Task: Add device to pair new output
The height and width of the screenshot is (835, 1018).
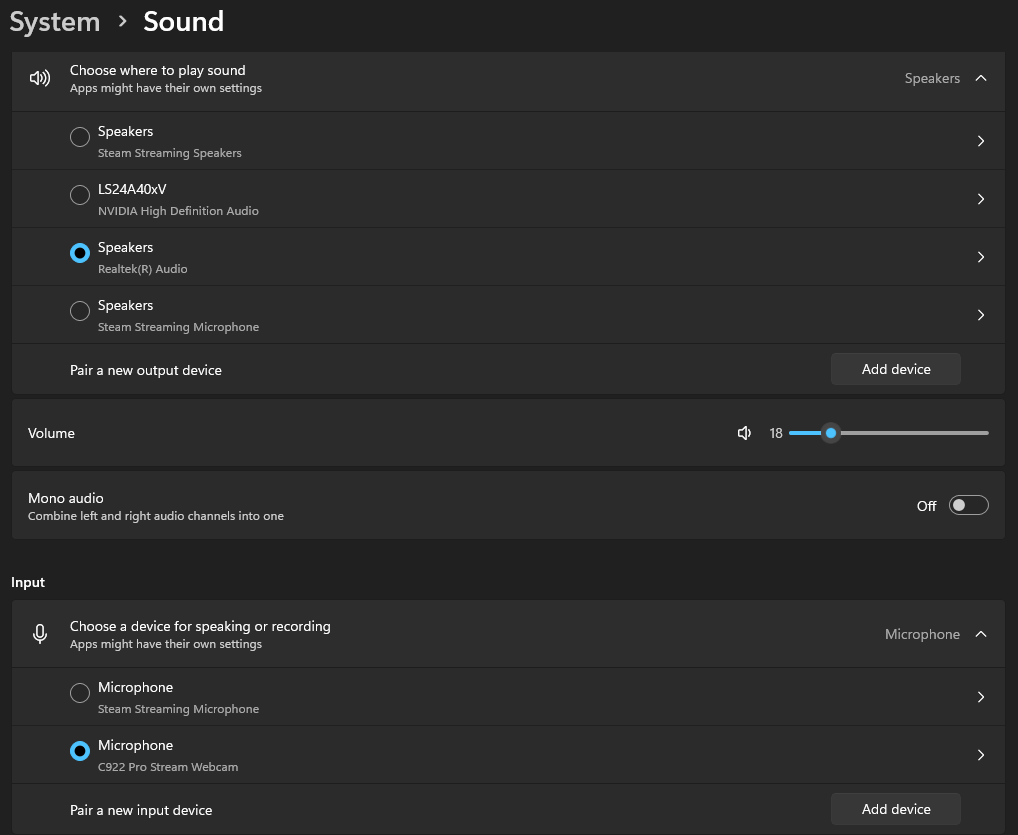Action: [x=895, y=369]
